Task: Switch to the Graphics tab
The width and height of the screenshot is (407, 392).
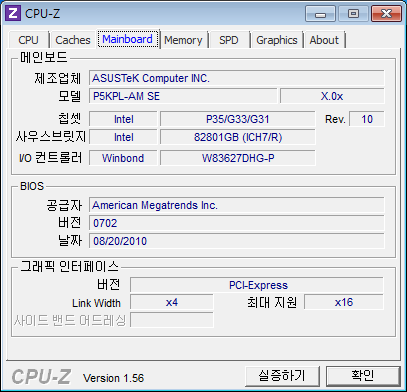Action: (277, 40)
